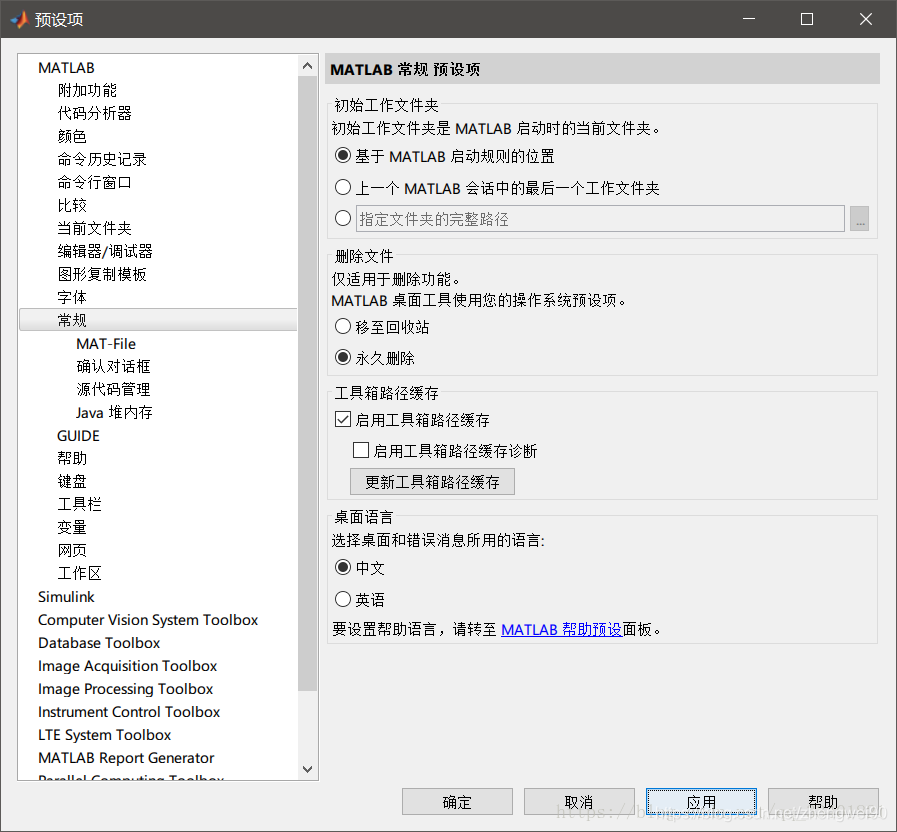This screenshot has width=897, height=832.
Task: Click the full folder path input field
Action: 600,219
